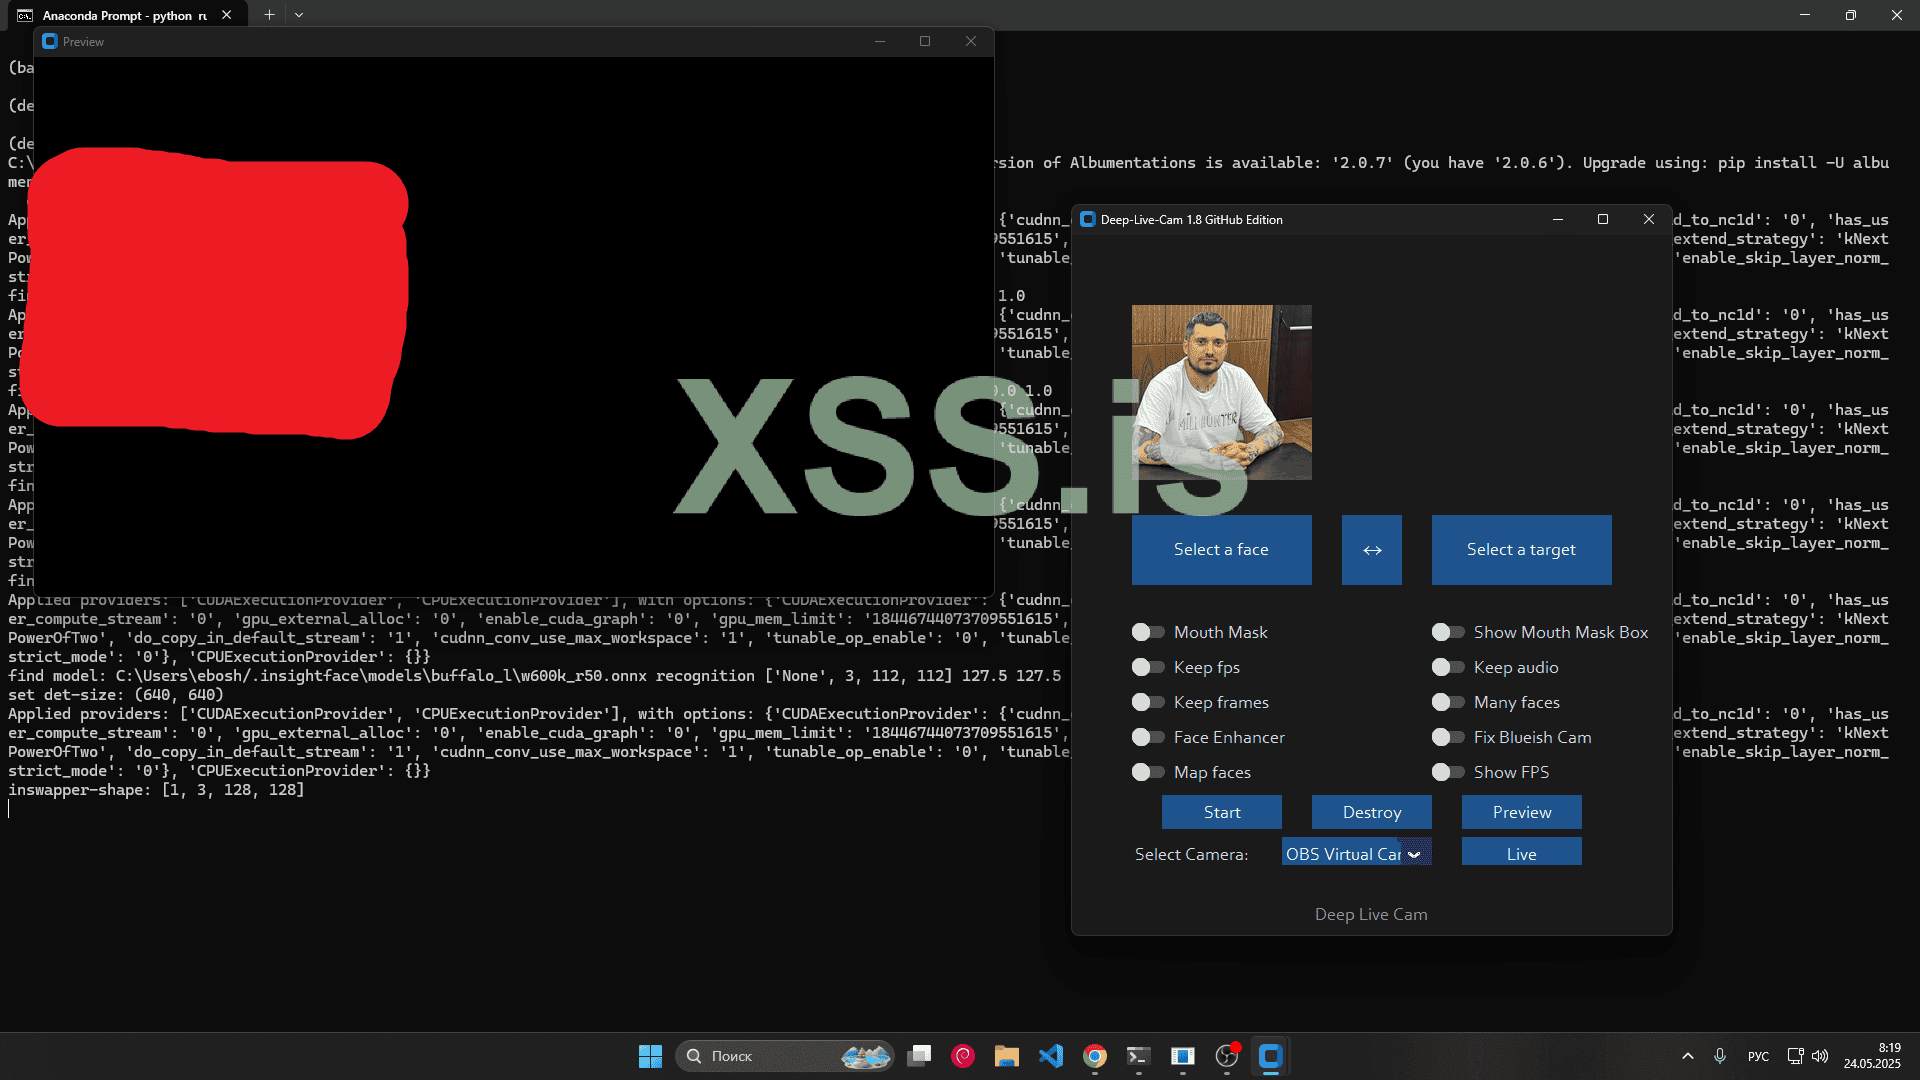The image size is (1920, 1080).
Task: Click the Select a target button
Action: pyautogui.click(x=1521, y=550)
